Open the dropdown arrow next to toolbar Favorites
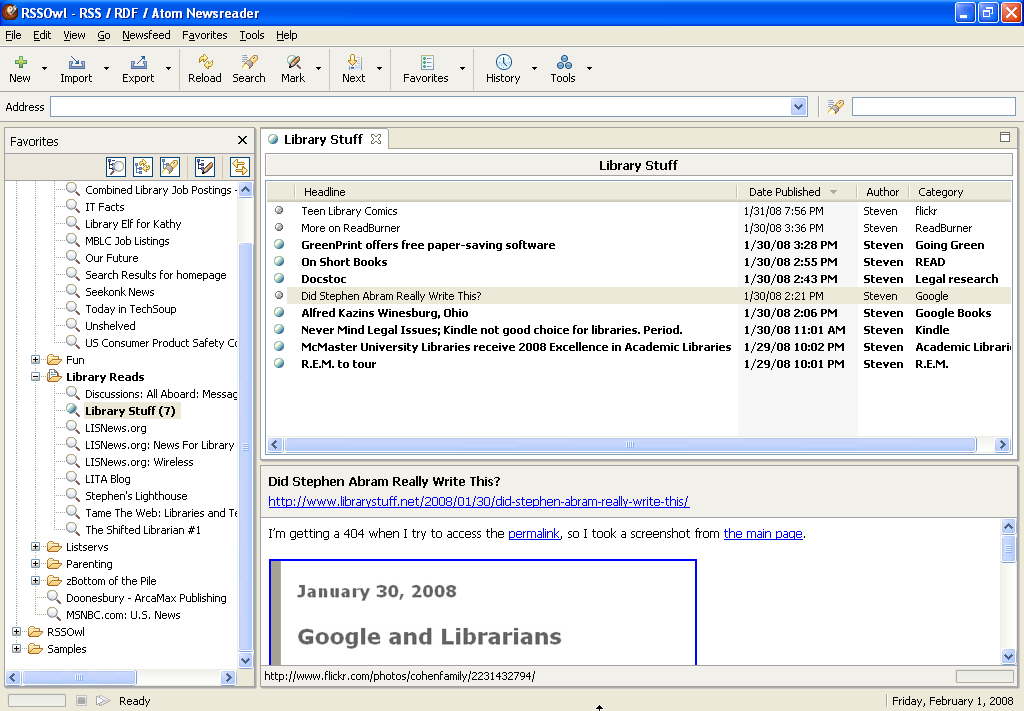 point(462,69)
